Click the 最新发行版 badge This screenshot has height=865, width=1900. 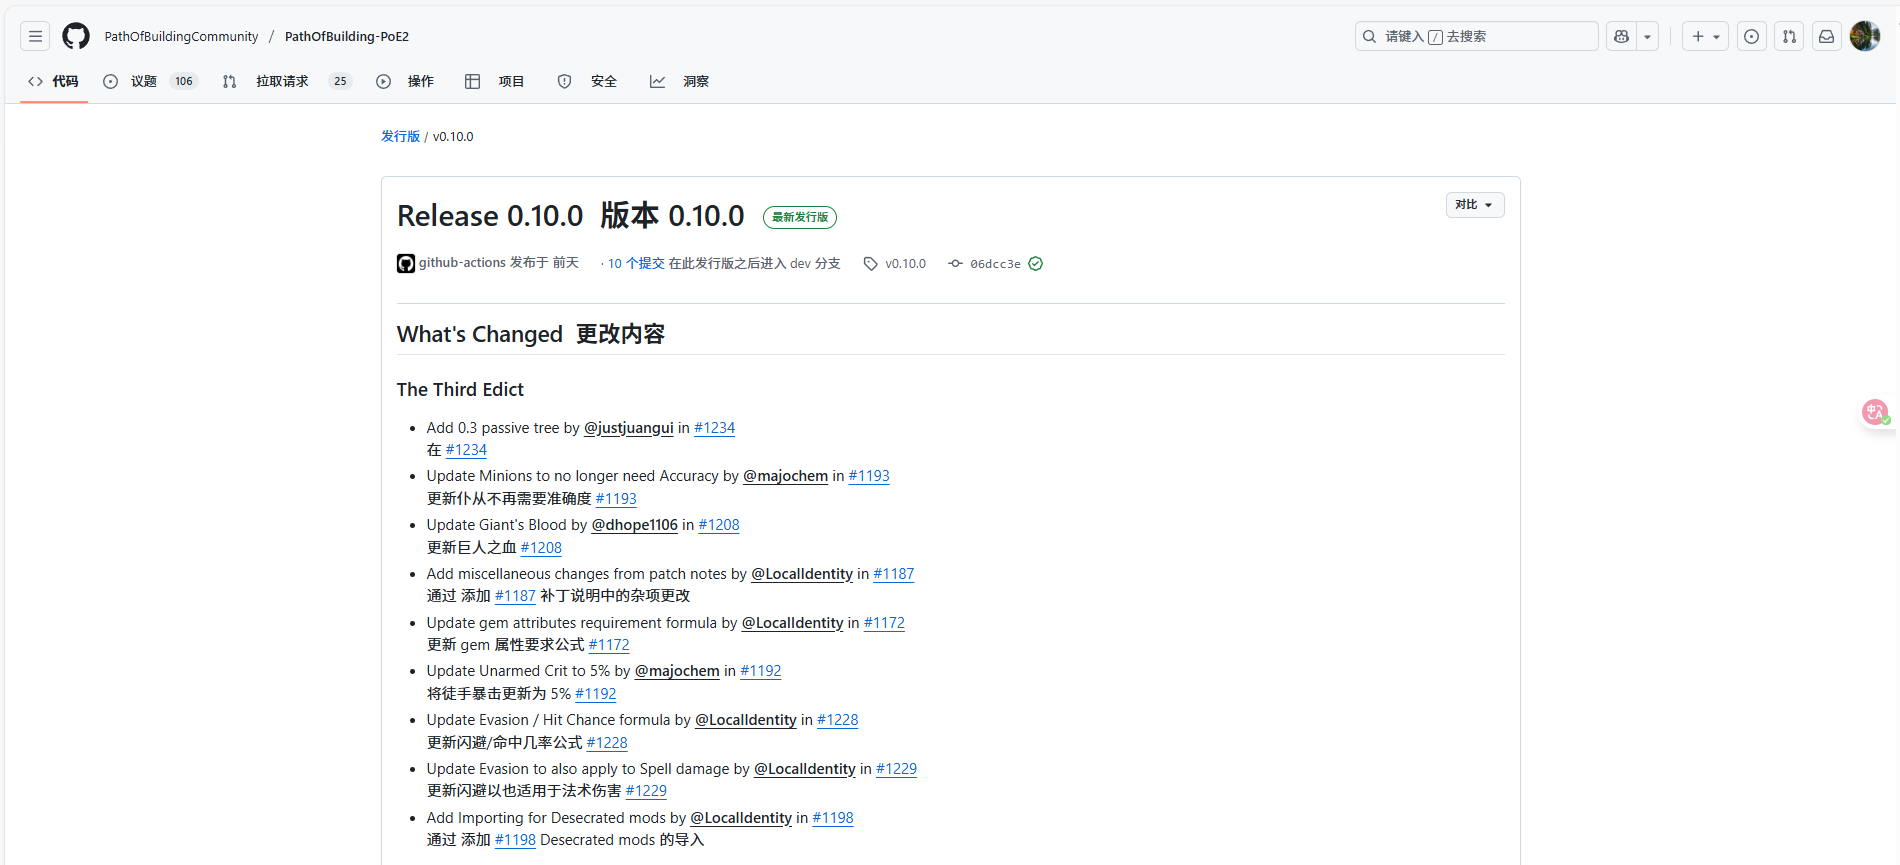point(800,217)
